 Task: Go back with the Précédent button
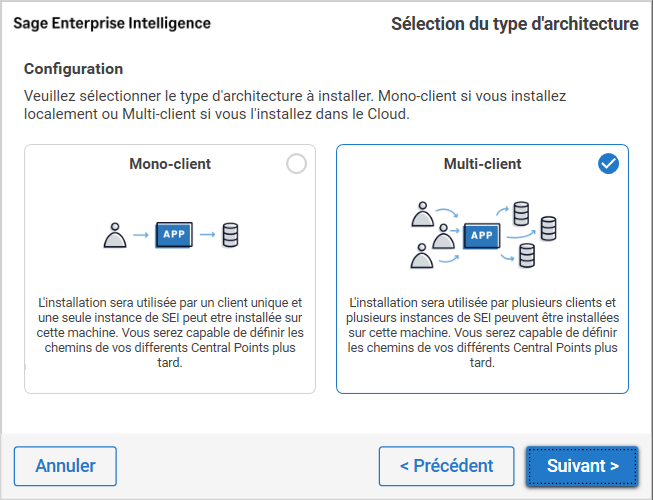[446, 466]
